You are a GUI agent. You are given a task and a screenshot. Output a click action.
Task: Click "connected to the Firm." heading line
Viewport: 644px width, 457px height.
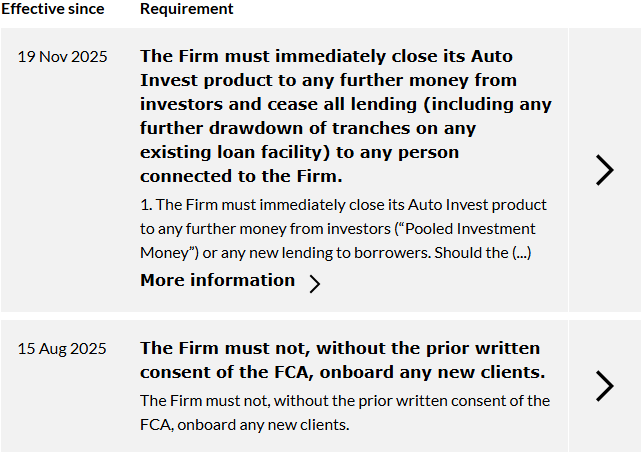point(241,176)
